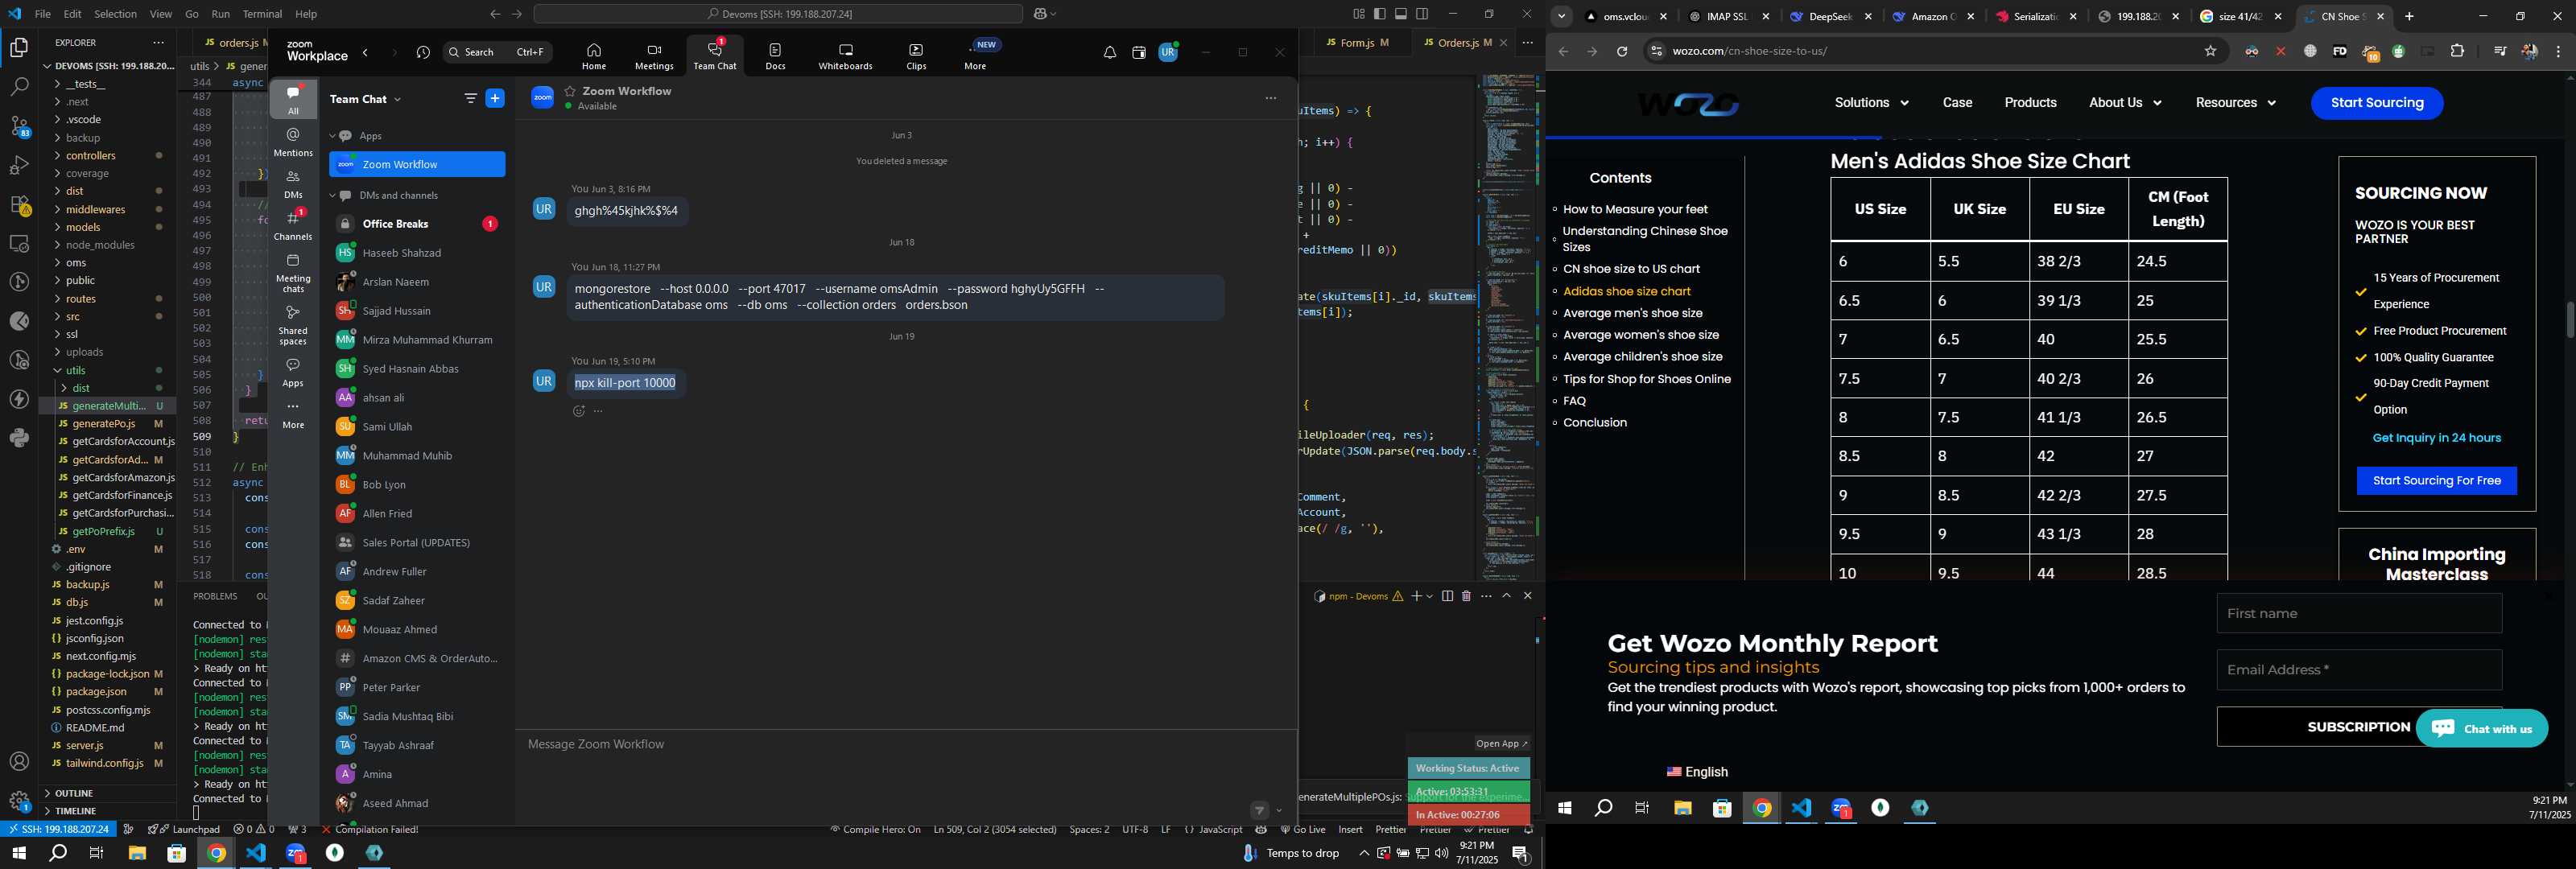Image resolution: width=2576 pixels, height=869 pixels.
Task: Kill terminal with trash icon
Action: (1466, 596)
